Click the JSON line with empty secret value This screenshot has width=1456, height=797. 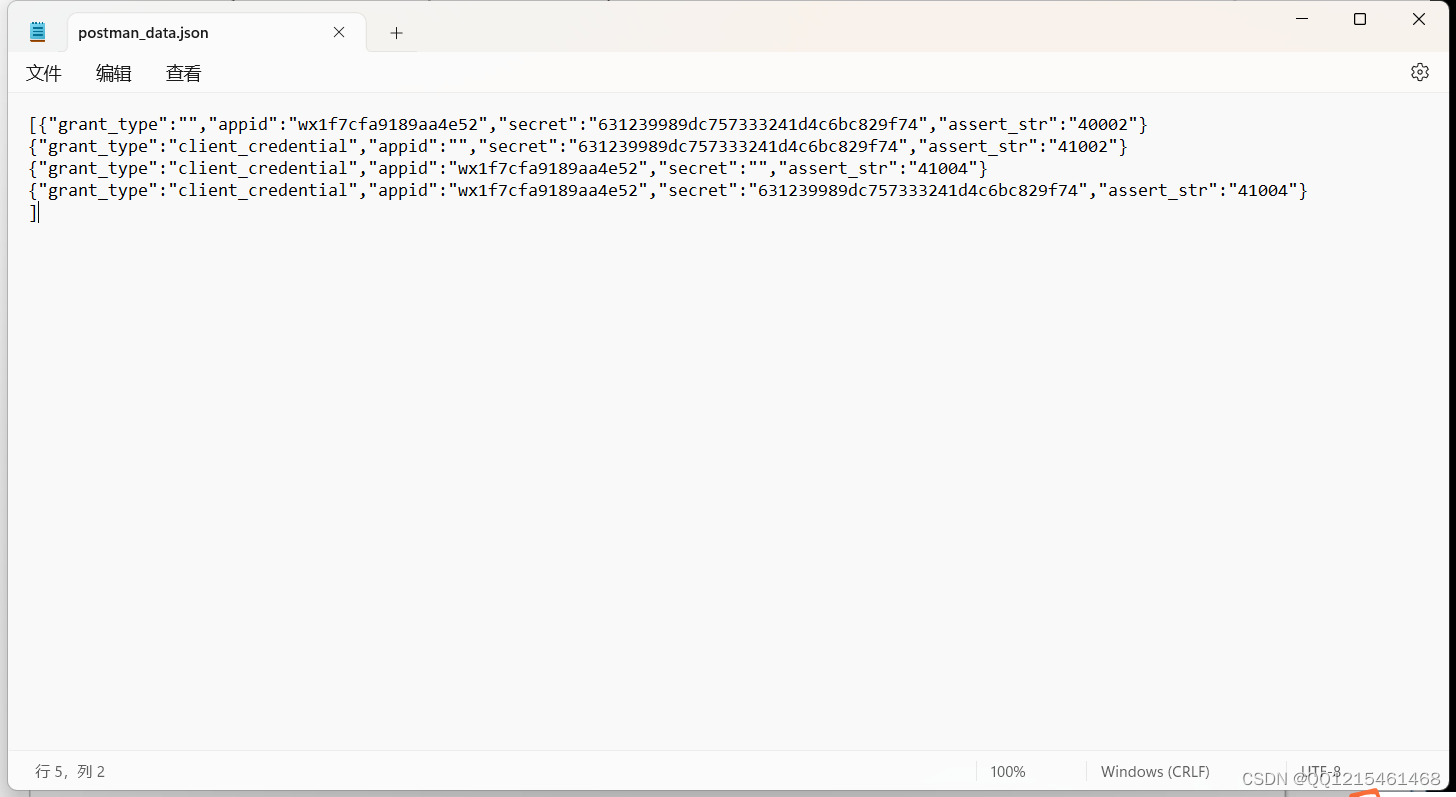point(508,169)
